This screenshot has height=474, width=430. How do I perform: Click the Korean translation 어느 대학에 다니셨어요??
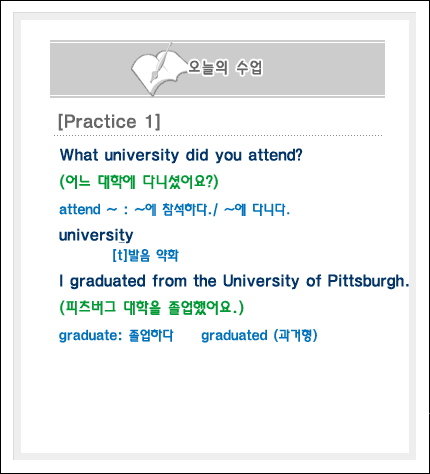pyautogui.click(x=139, y=182)
